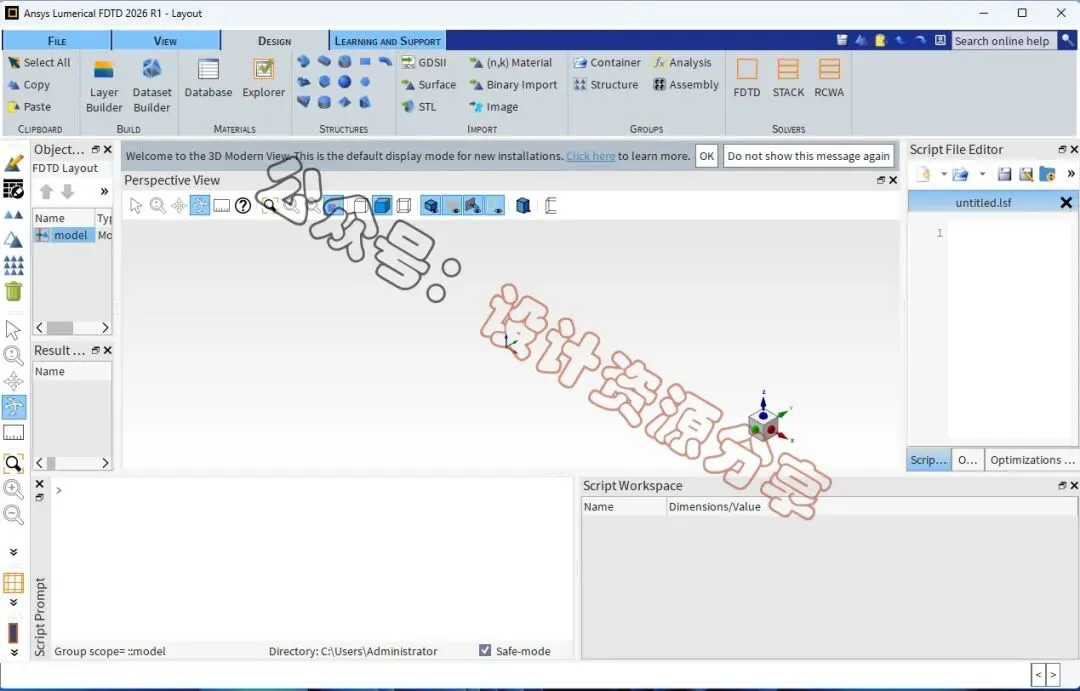Expand more Objects Tree toolbar options
Screen dimensions: 1080x691
coord(104,192)
